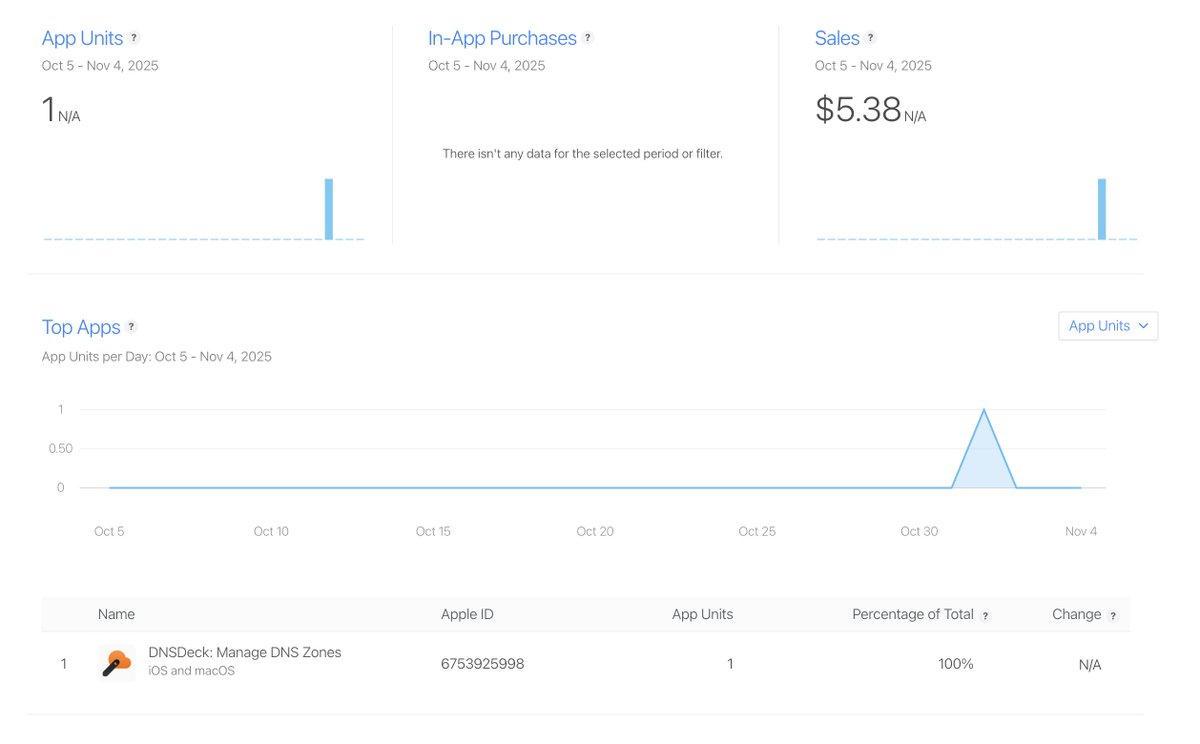
Task: Click the Oct 30 axis label
Action: point(919,531)
